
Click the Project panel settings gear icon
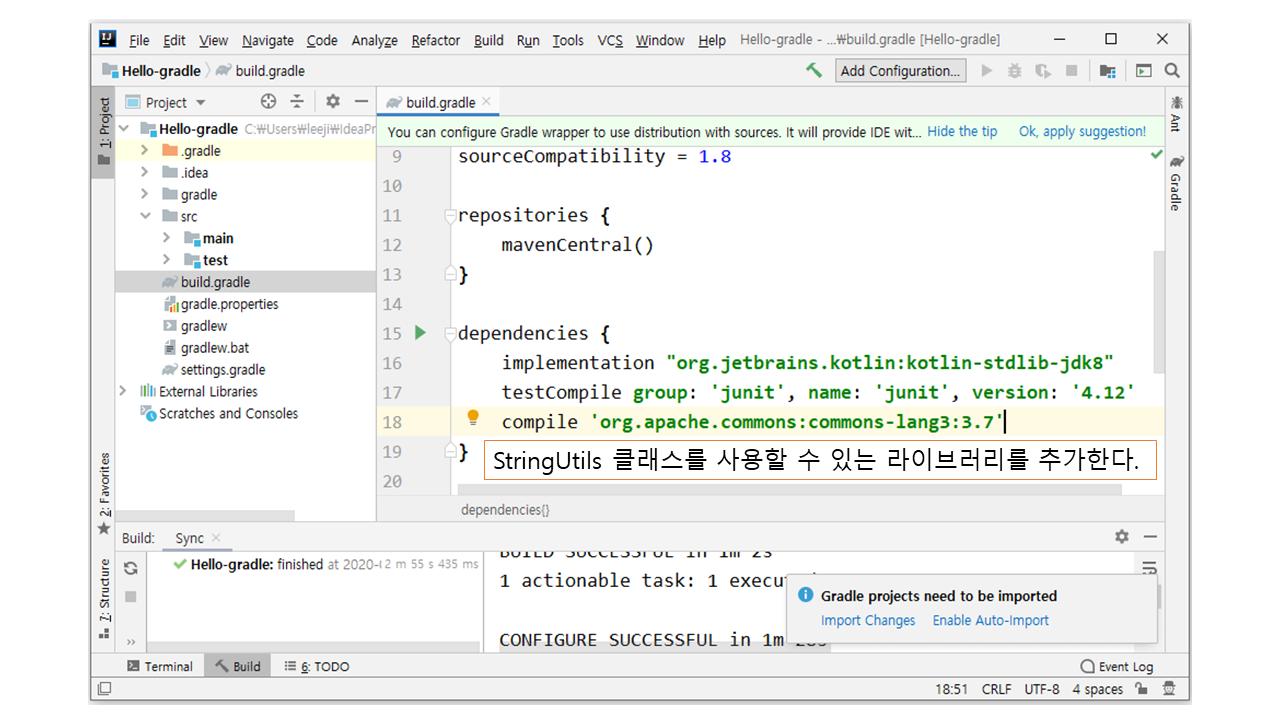pos(333,102)
